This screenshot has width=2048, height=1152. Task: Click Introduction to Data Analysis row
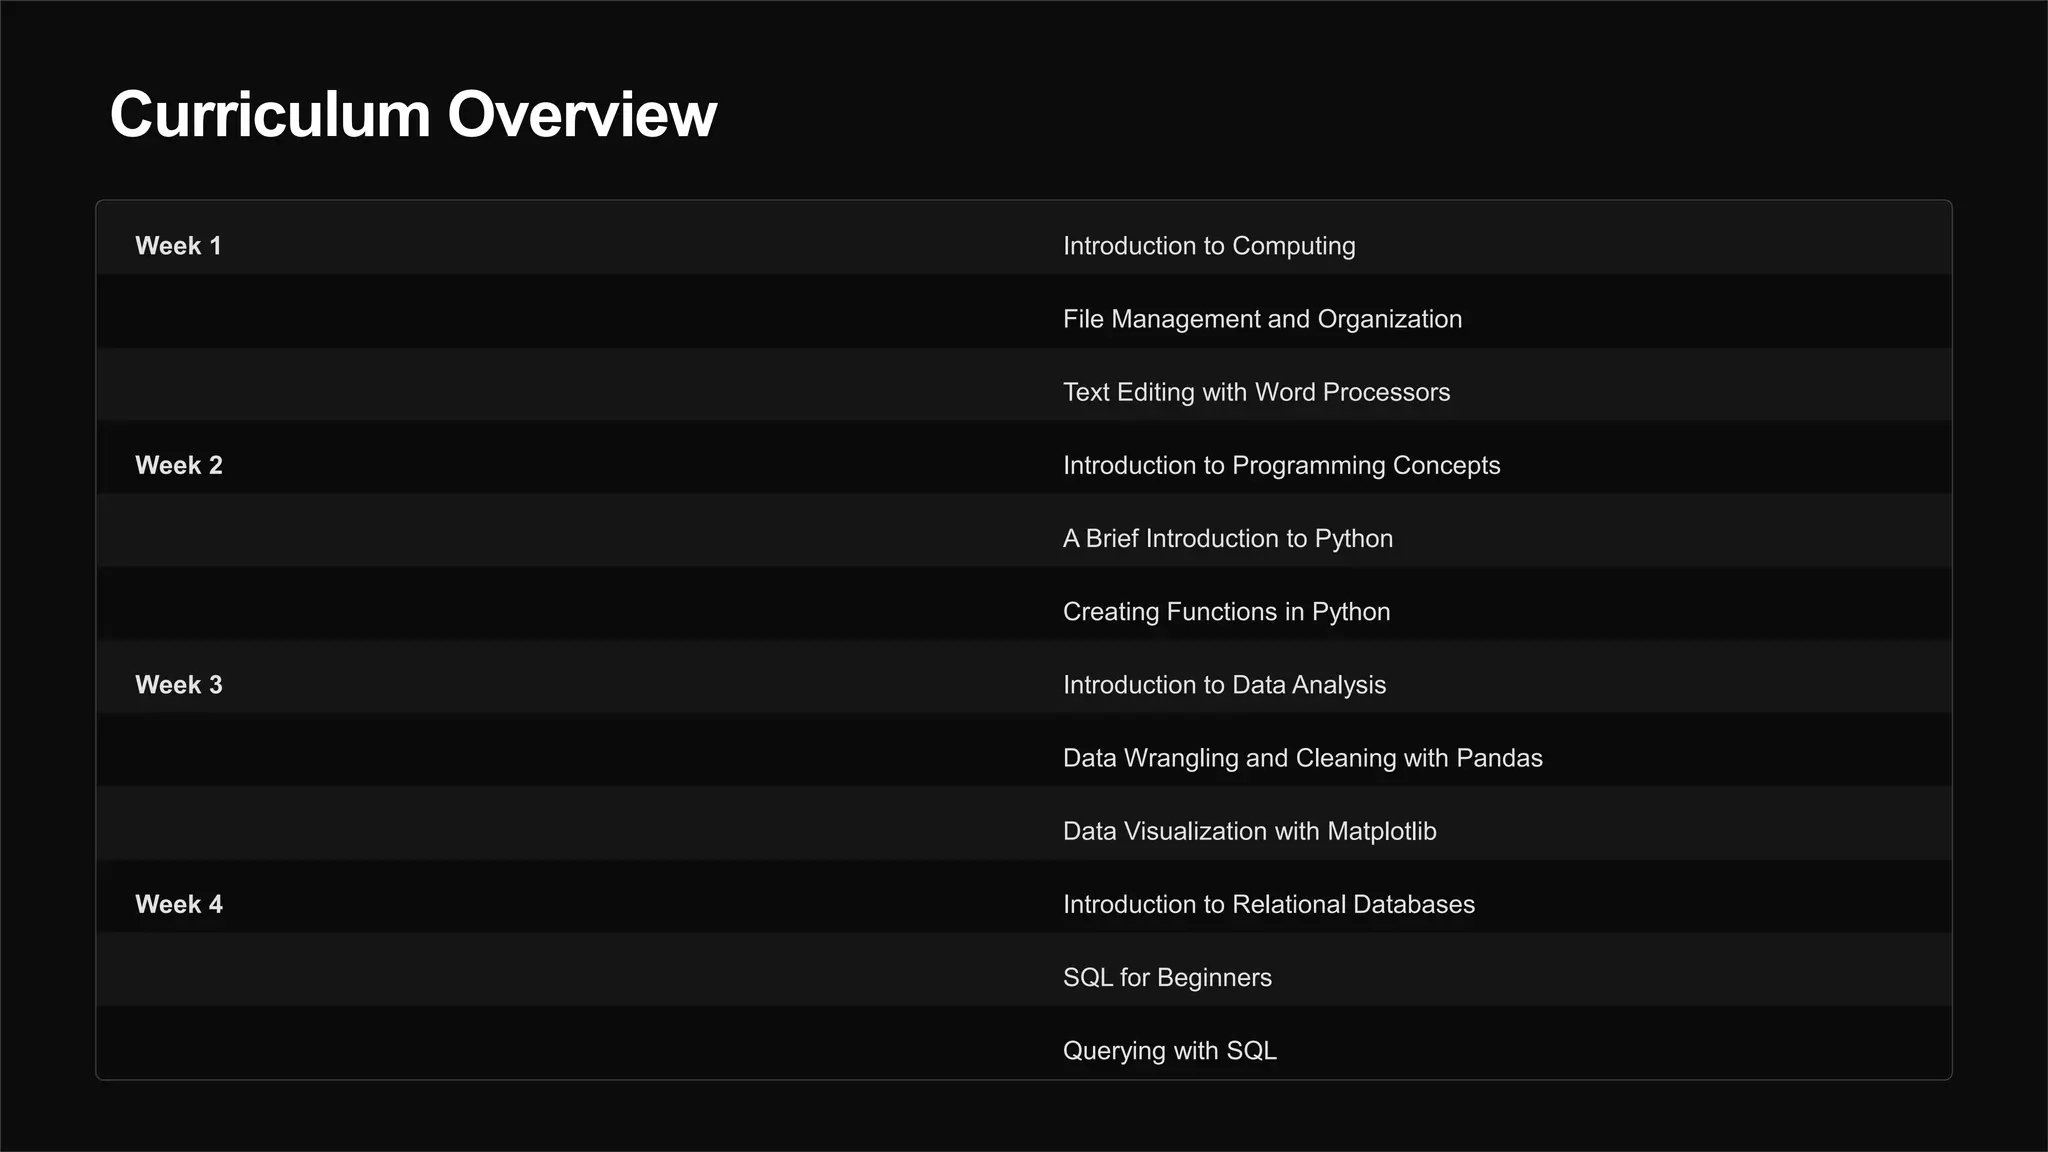pos(1223,685)
